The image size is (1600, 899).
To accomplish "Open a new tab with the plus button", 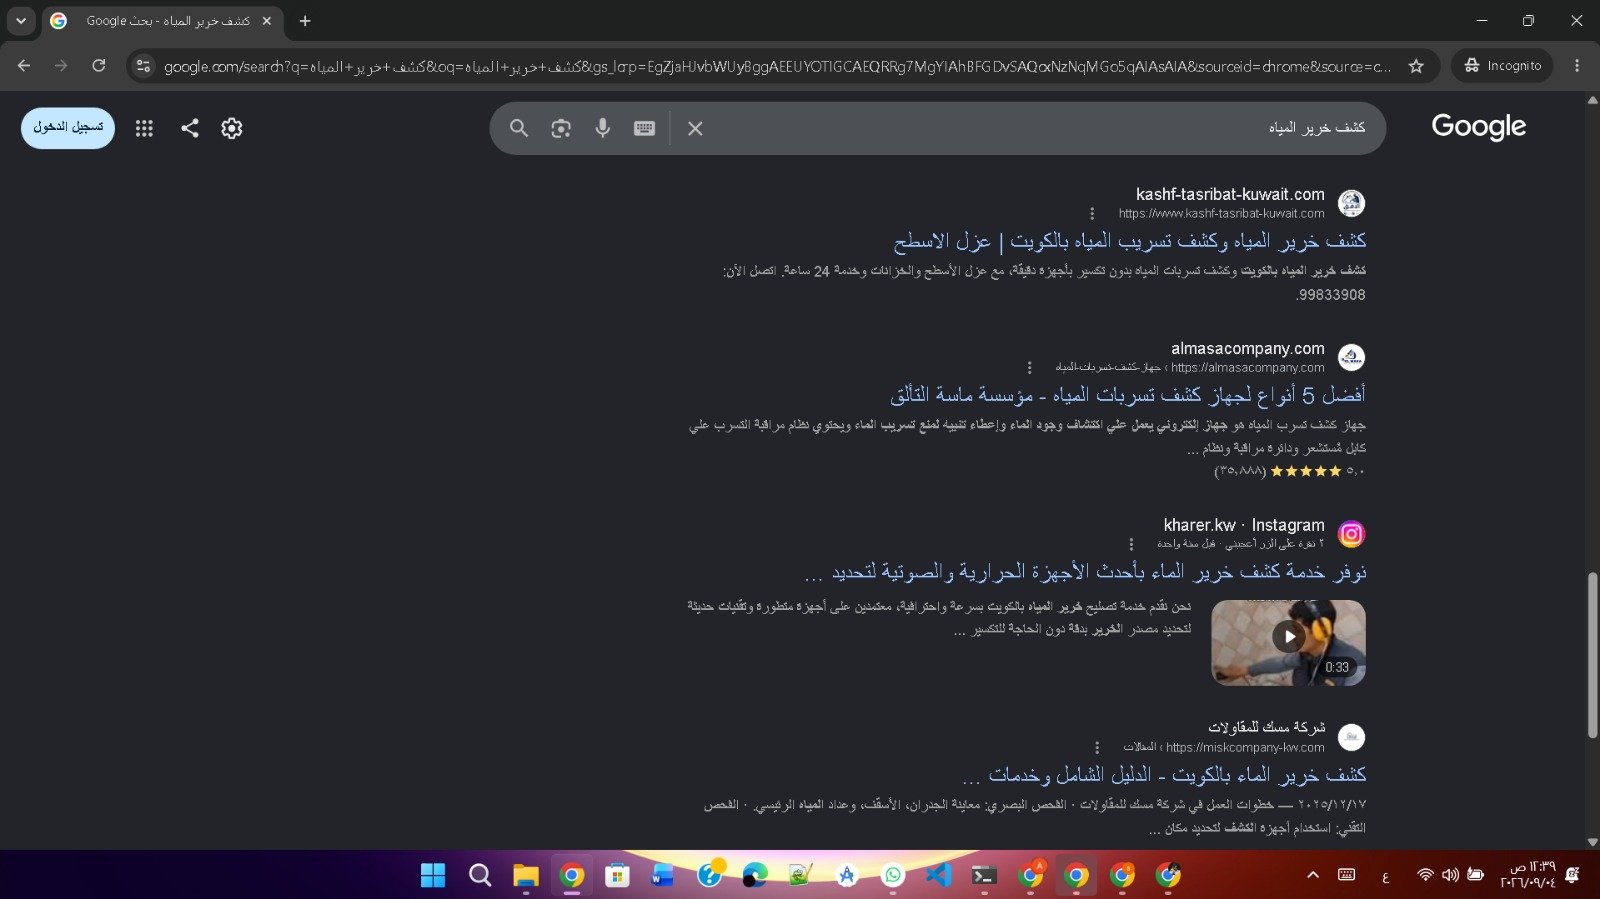I will [305, 21].
